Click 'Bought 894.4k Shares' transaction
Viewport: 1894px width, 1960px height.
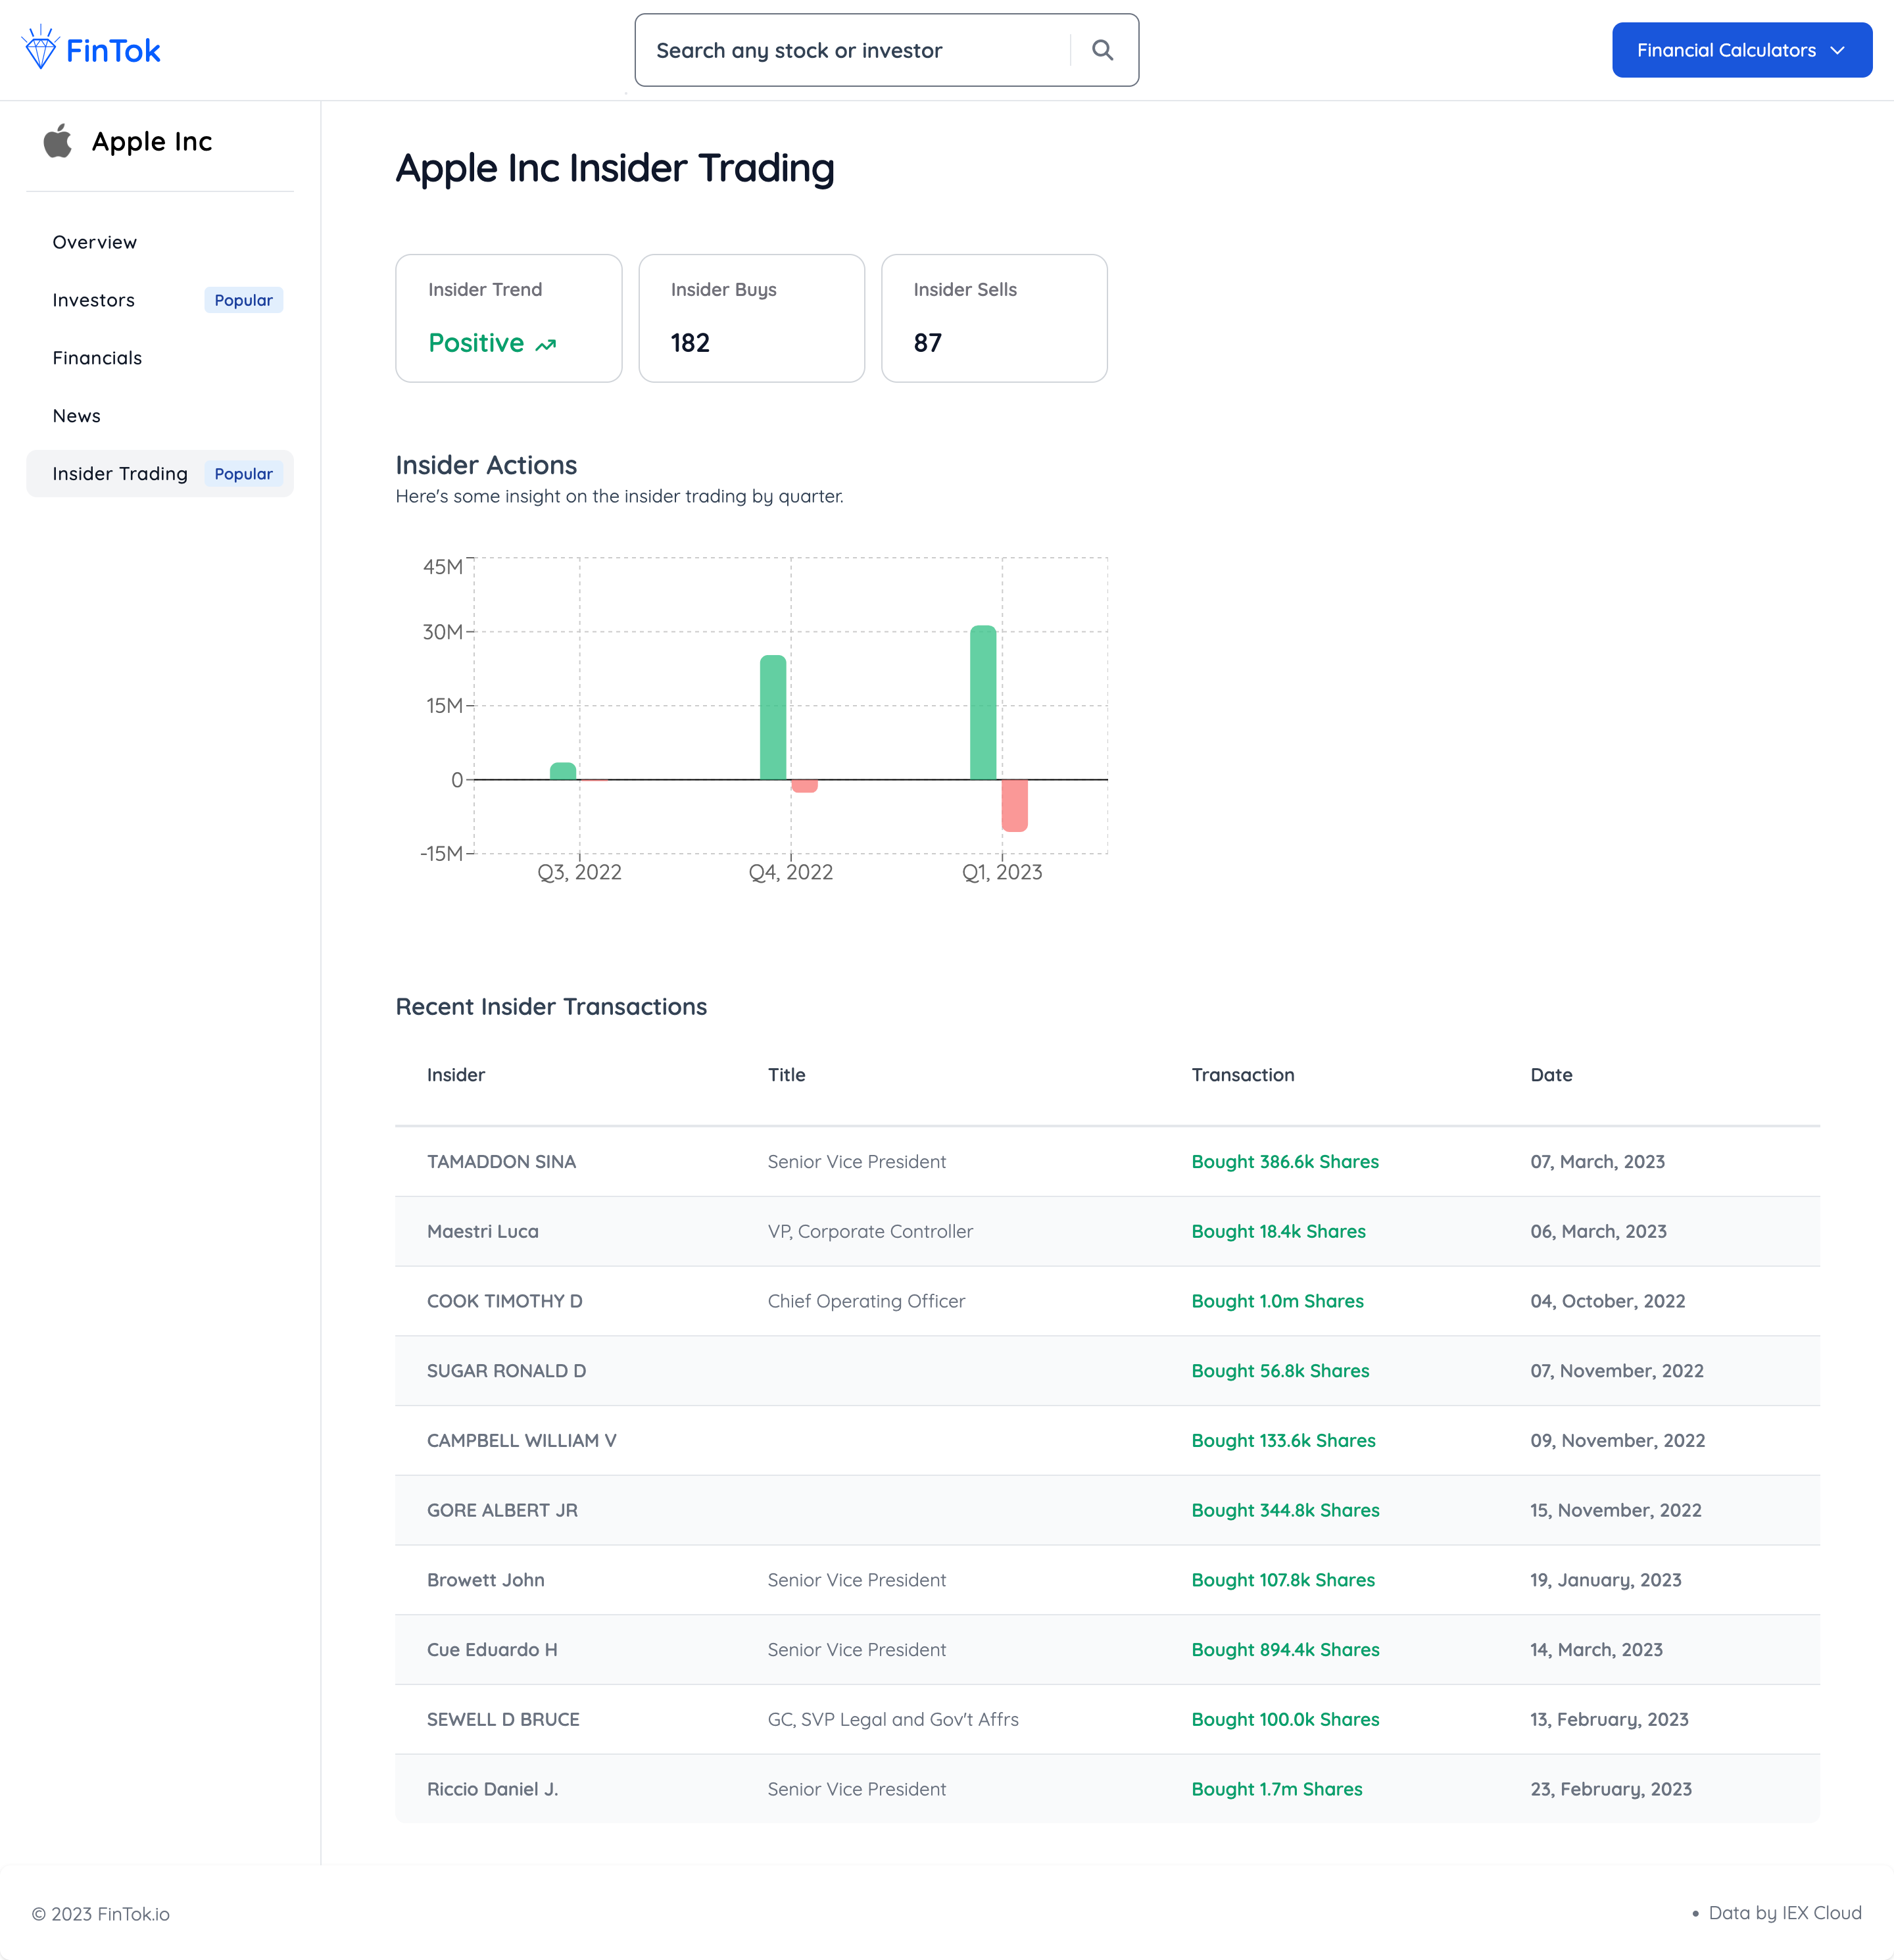tap(1285, 1650)
